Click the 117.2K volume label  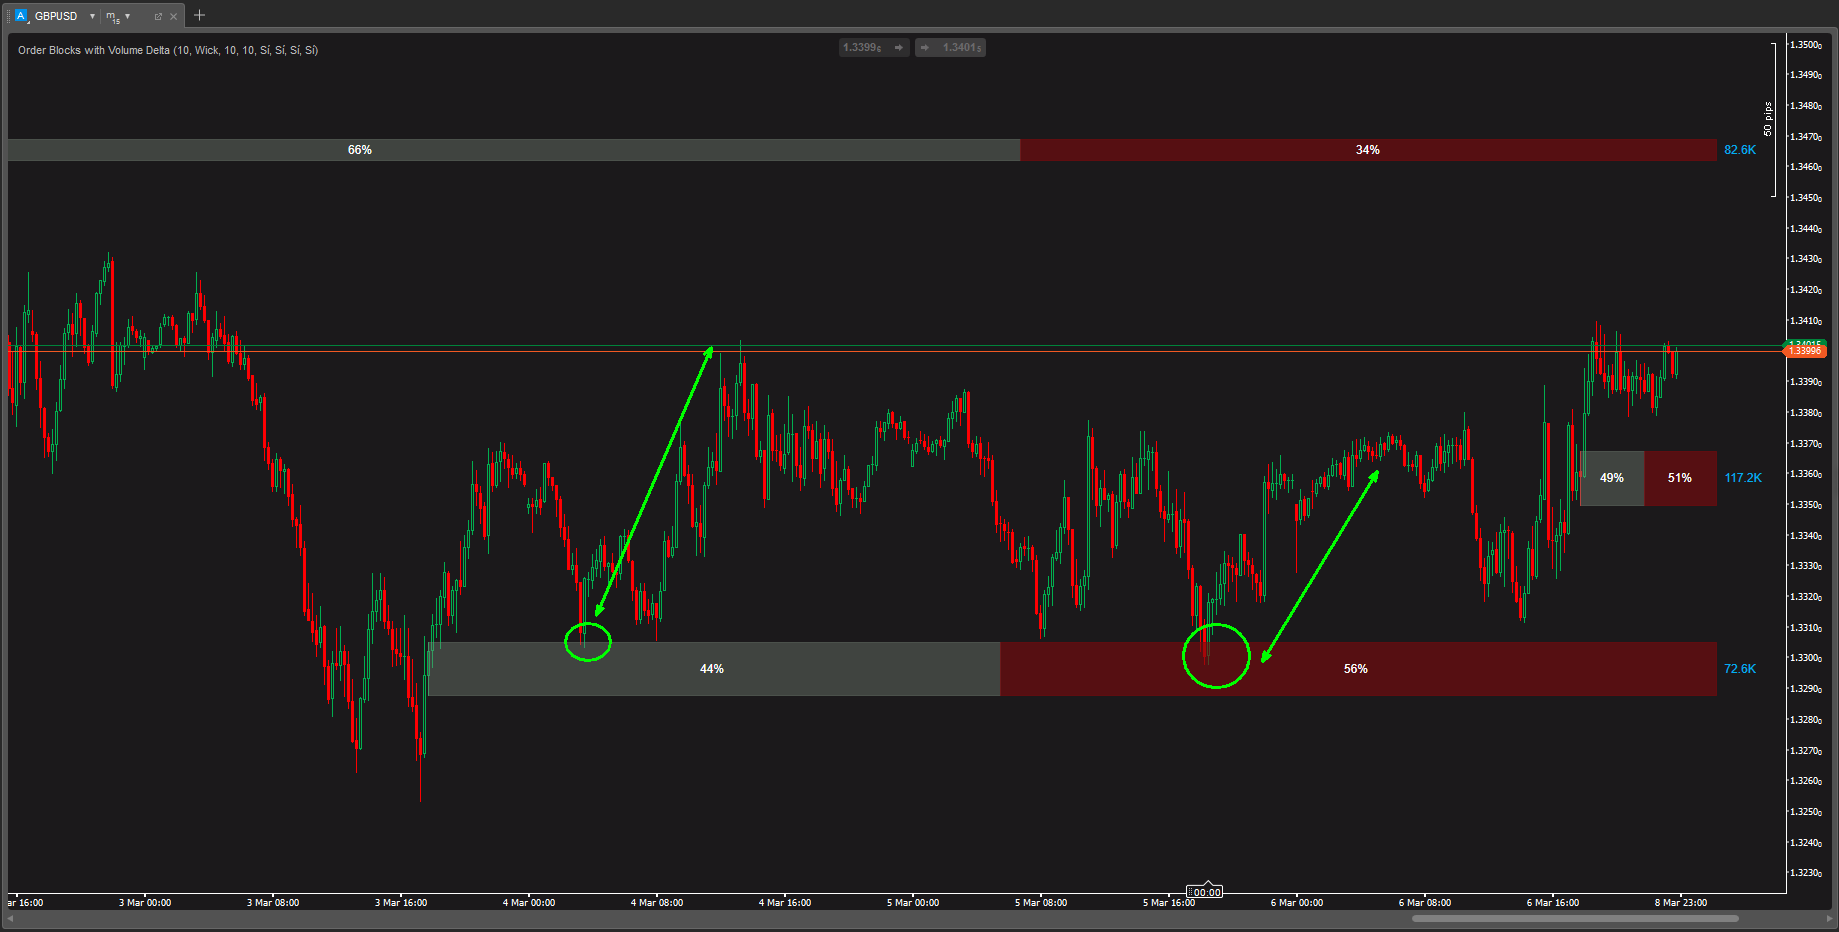1742,478
